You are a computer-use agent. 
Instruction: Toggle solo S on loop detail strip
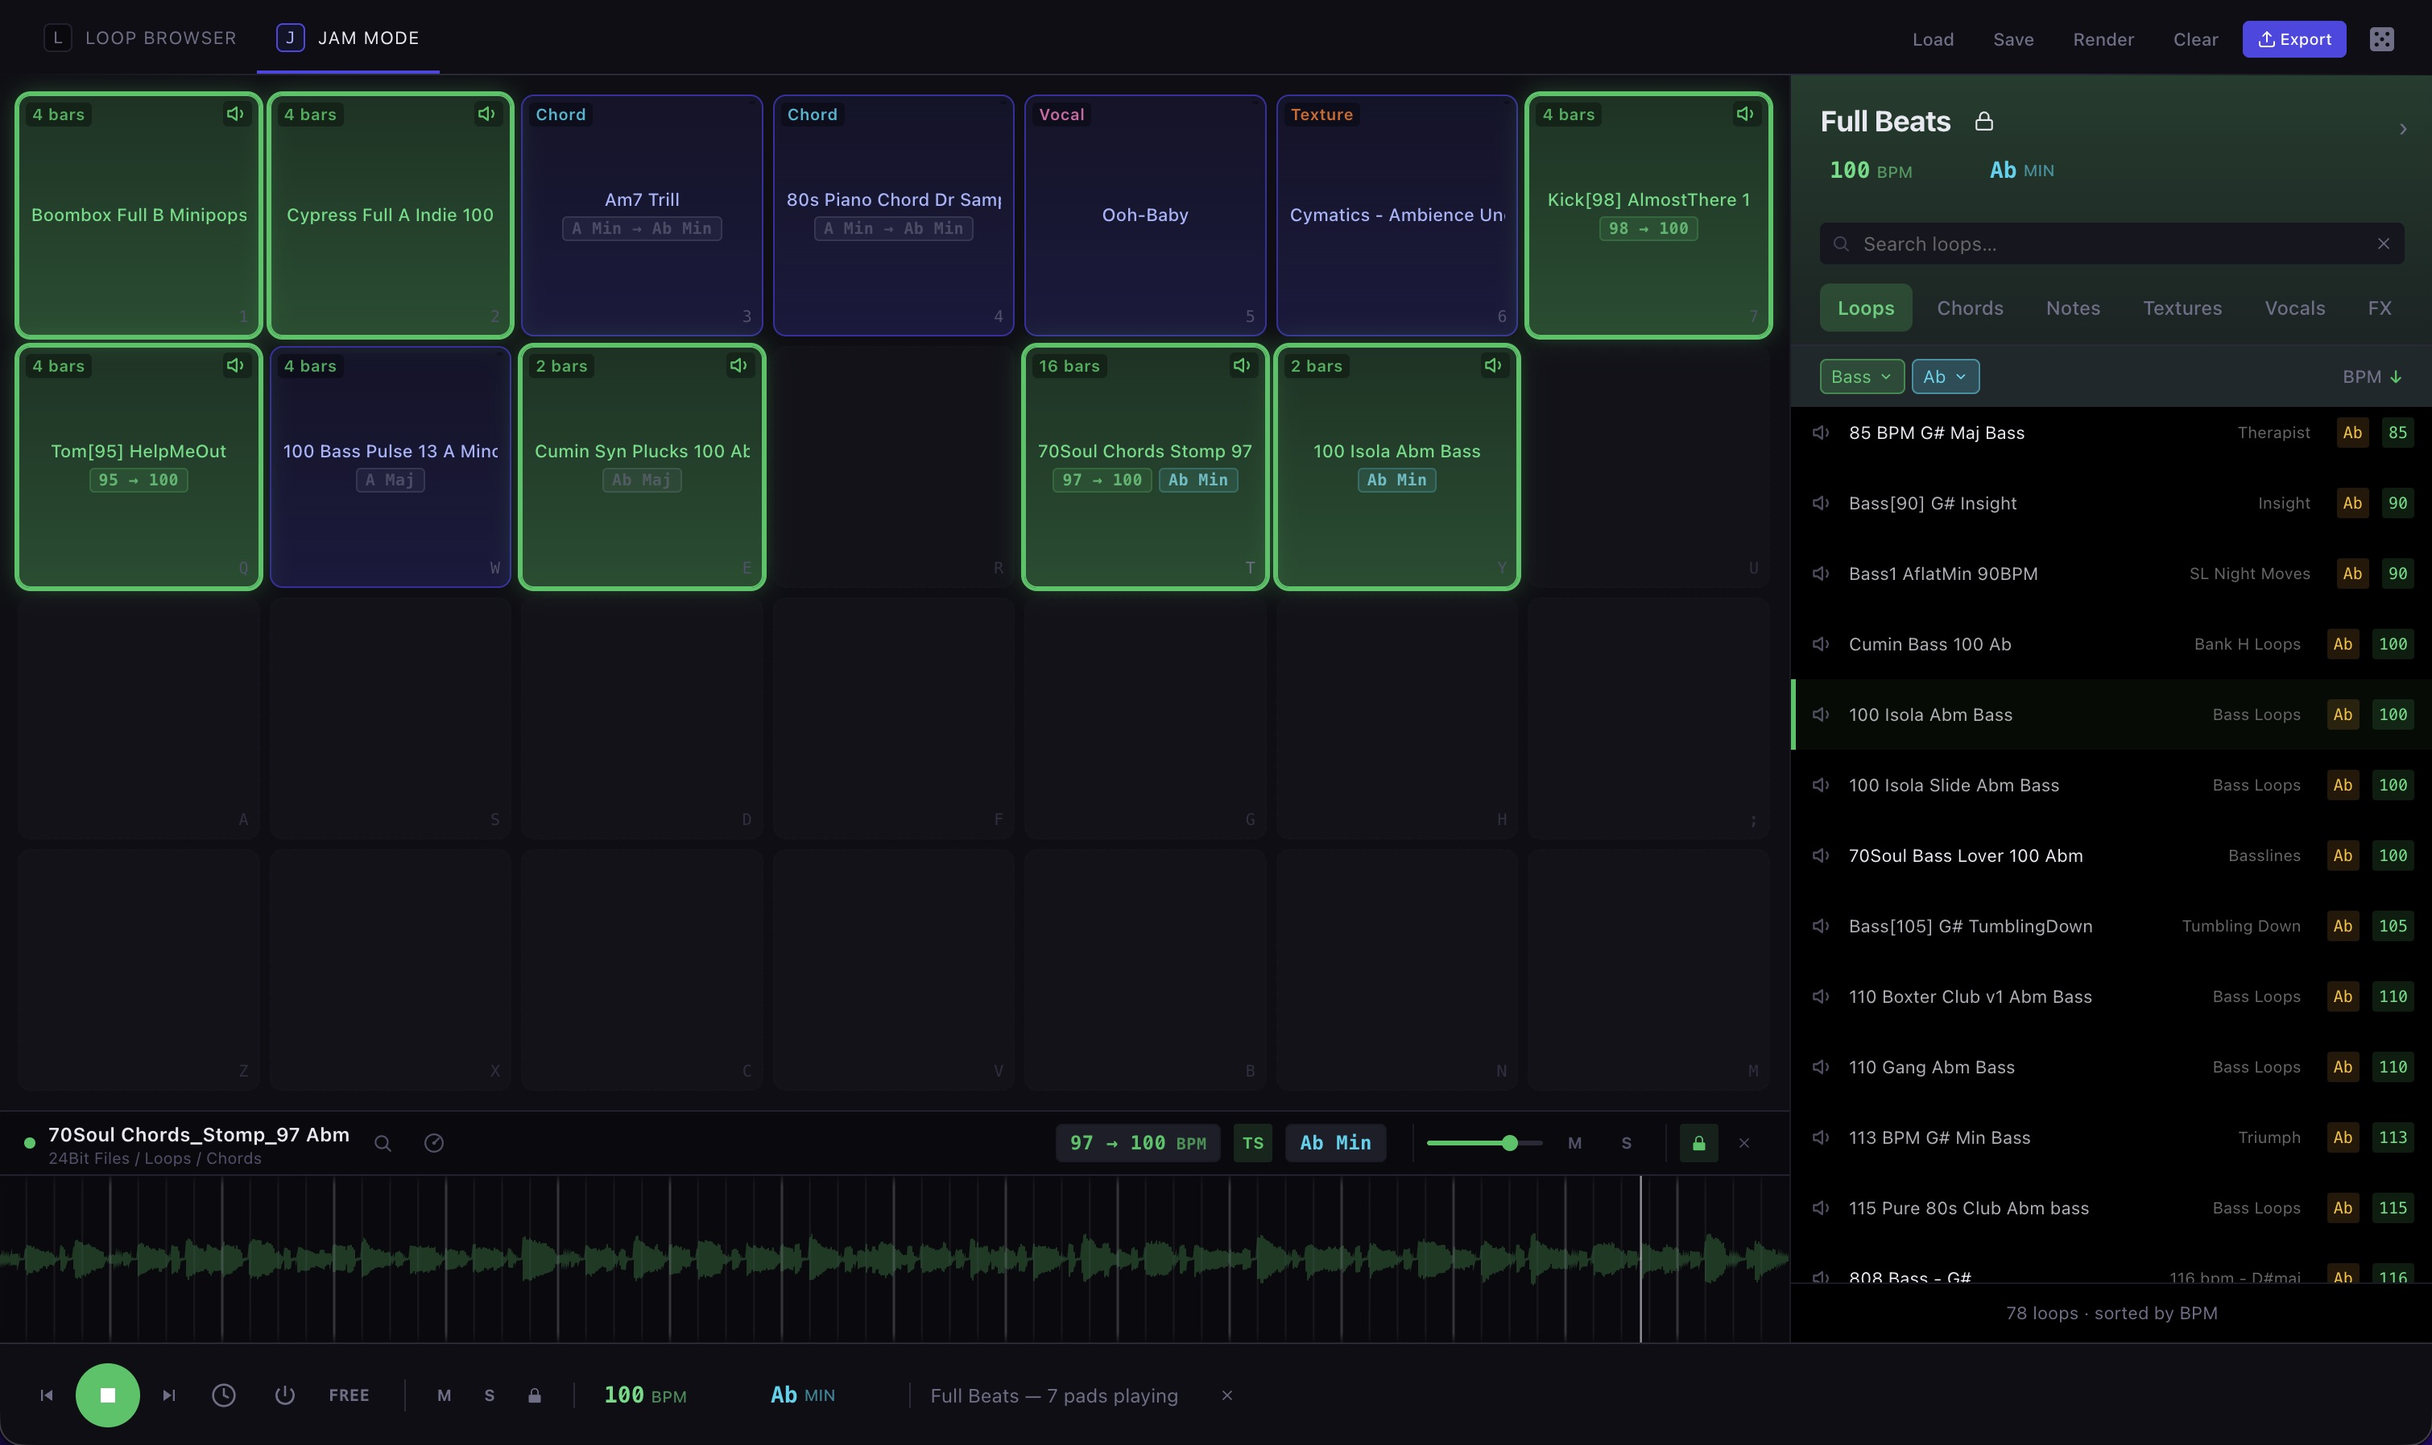1626,1143
